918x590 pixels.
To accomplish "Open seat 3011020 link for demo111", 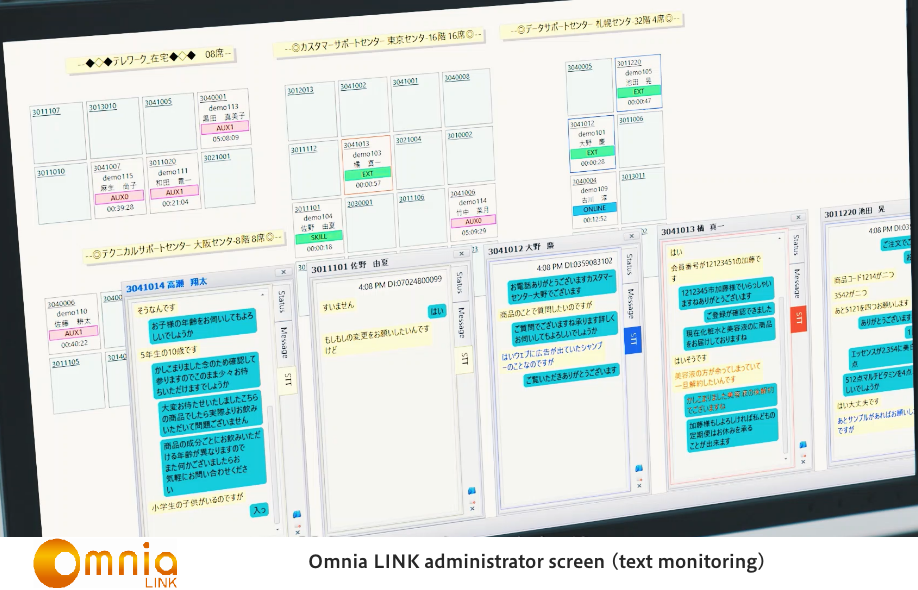I will pyautogui.click(x=162, y=162).
